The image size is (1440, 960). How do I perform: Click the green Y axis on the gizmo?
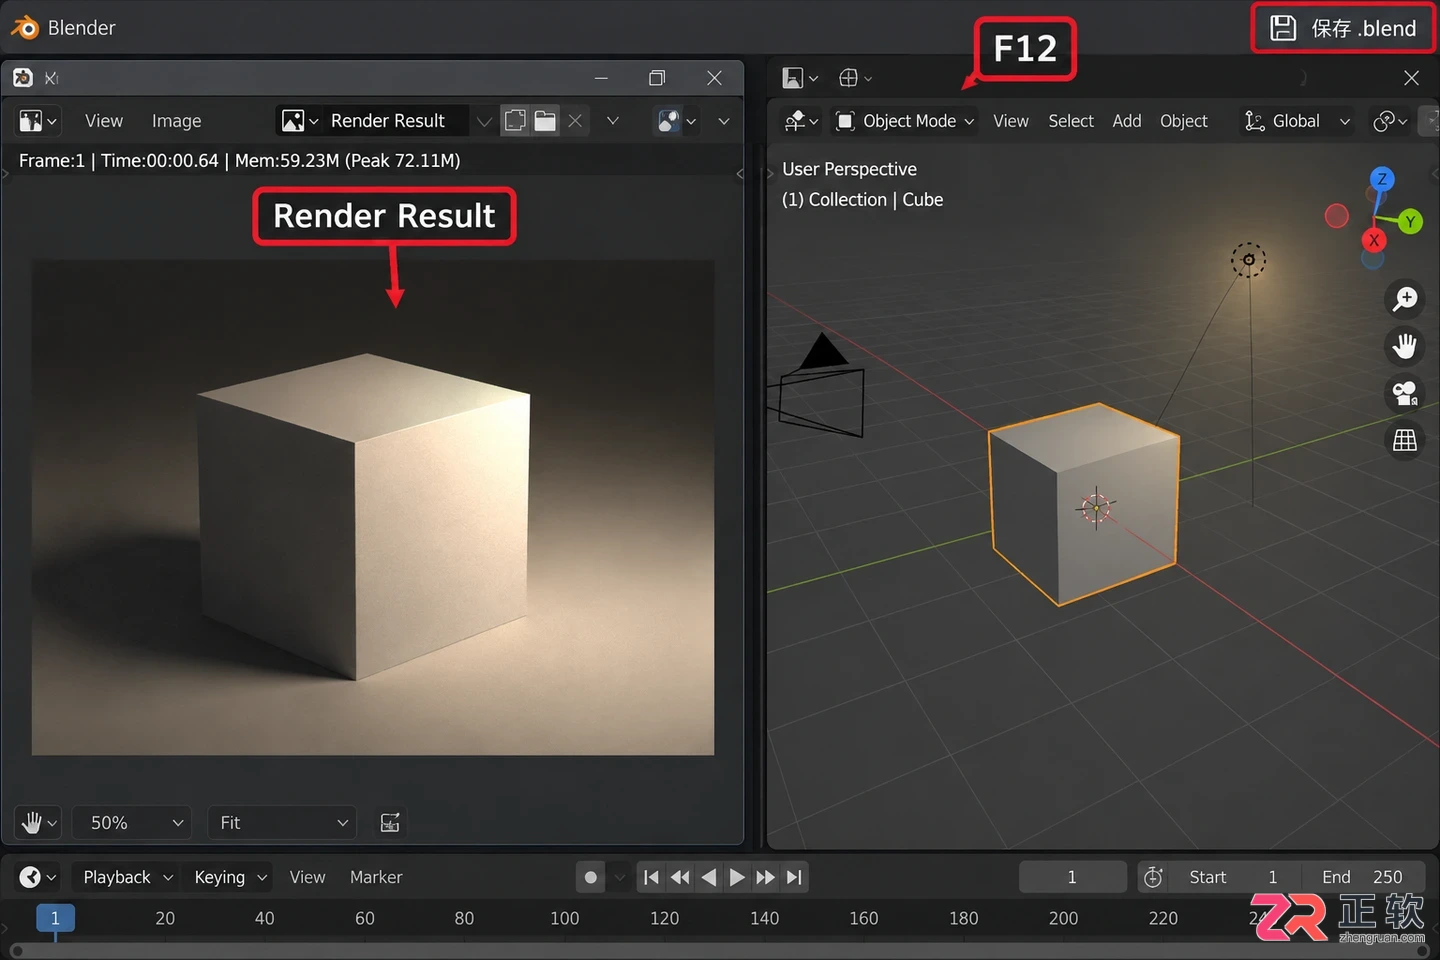[x=1410, y=222]
